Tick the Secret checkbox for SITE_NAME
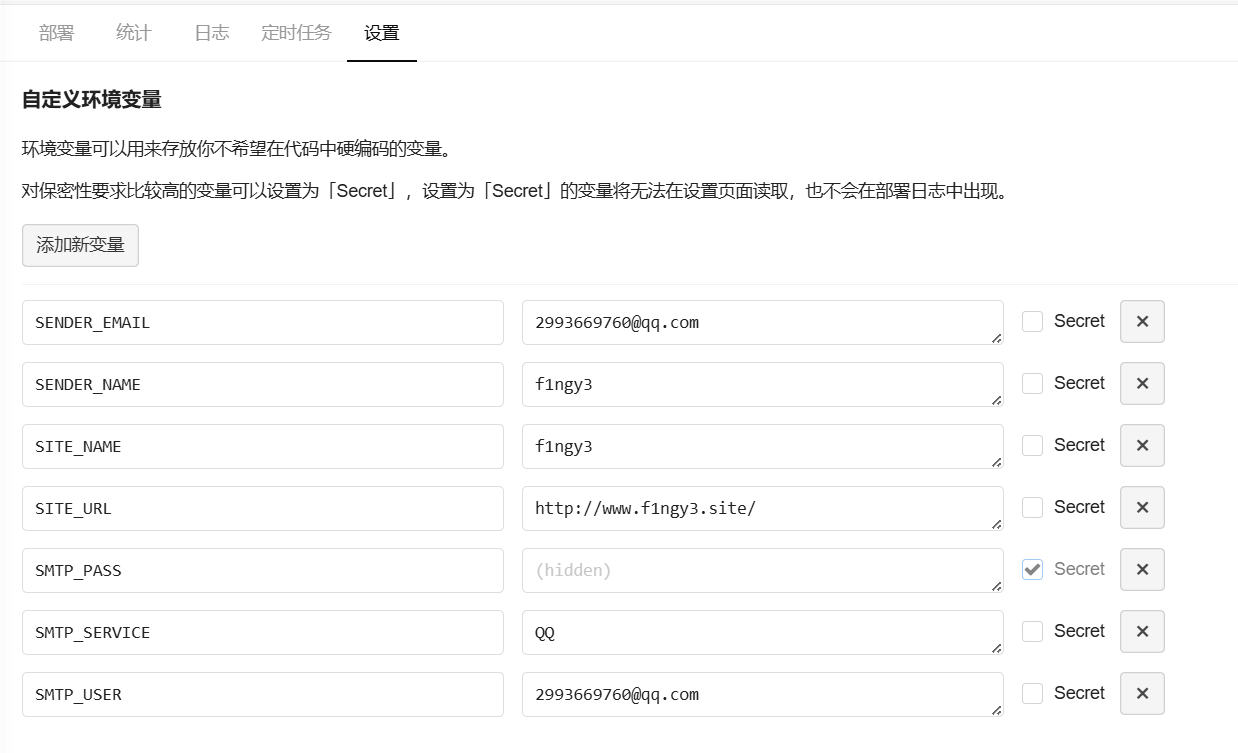Screen dimensions: 1238x753 [x=1032, y=445]
